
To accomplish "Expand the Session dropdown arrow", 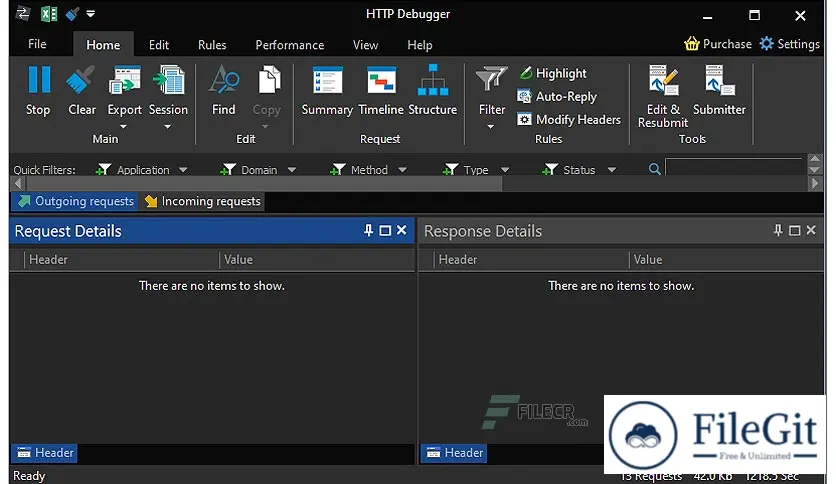I will point(167,127).
